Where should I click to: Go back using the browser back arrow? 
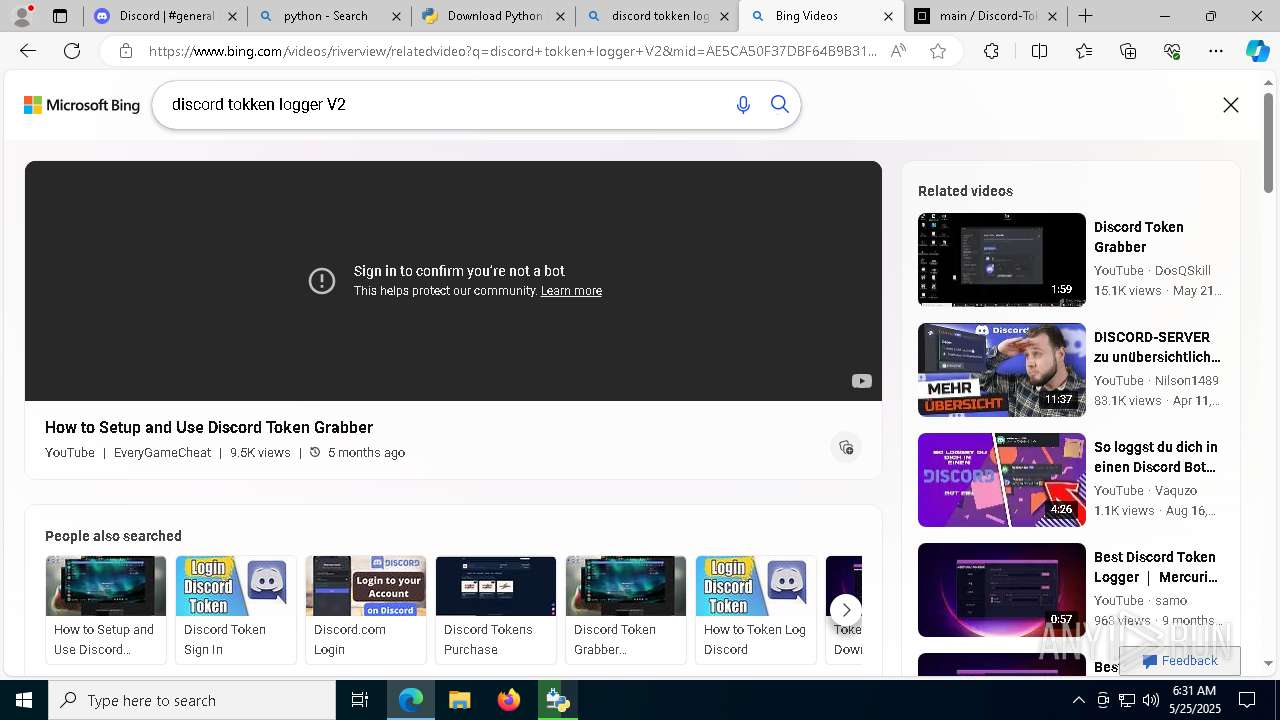pos(28,51)
